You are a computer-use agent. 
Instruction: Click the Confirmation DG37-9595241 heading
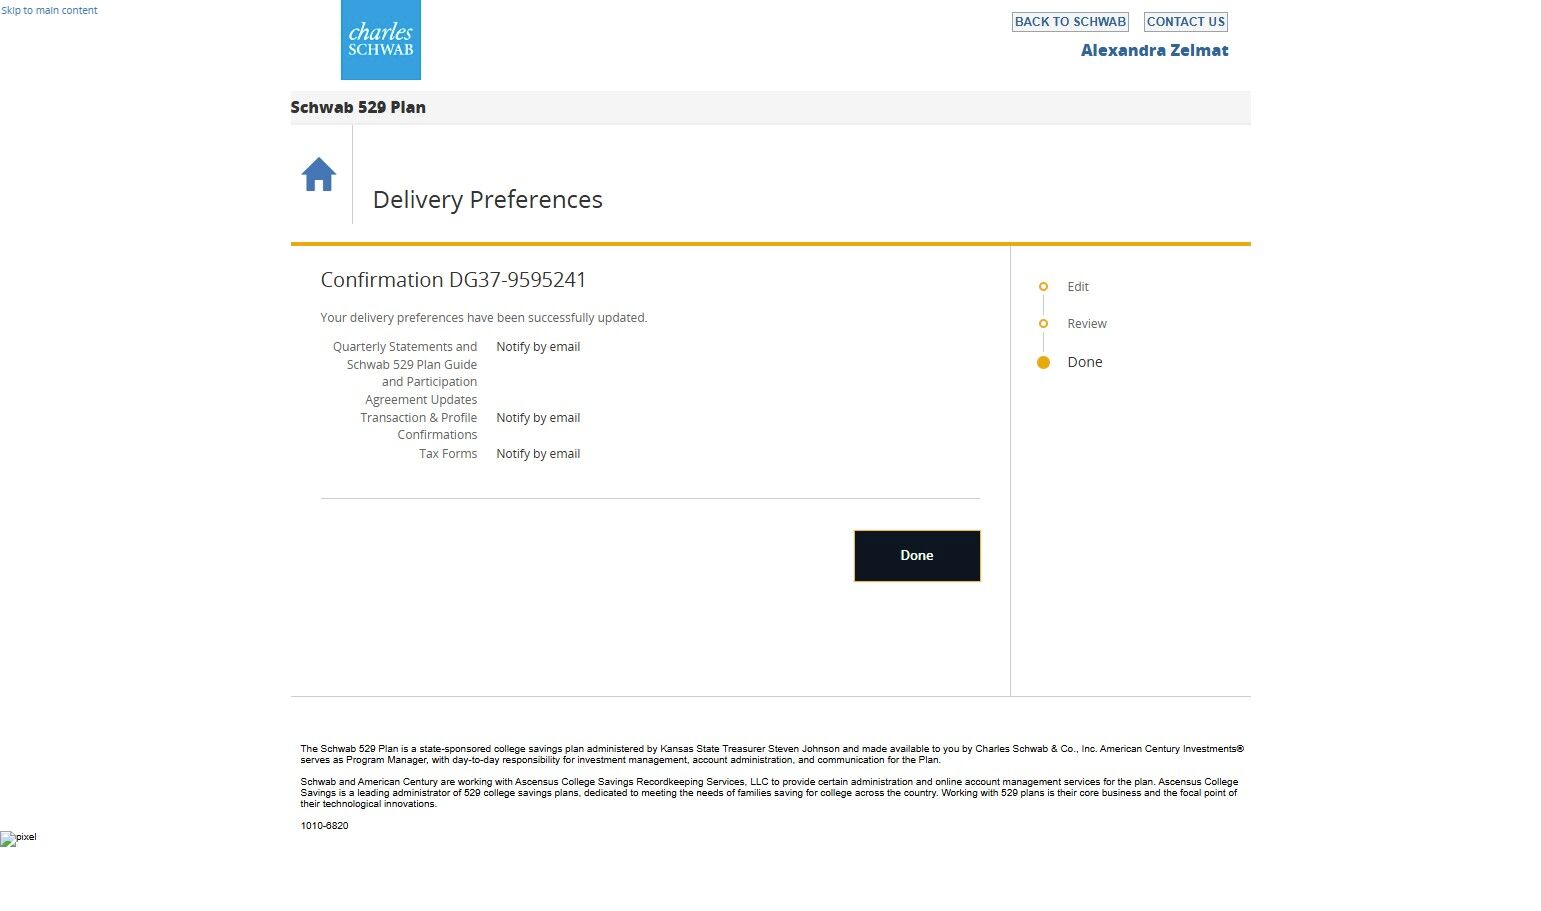453,280
